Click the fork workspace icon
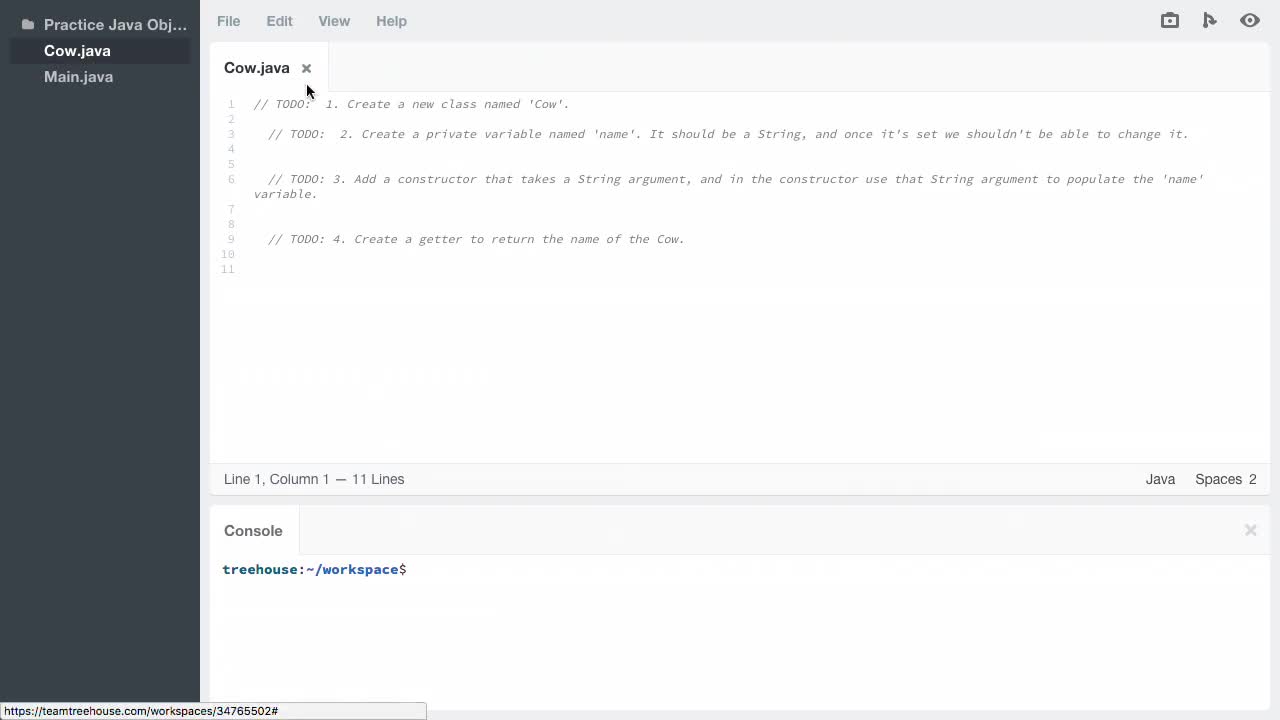The height and width of the screenshot is (720, 1280). click(x=1209, y=20)
